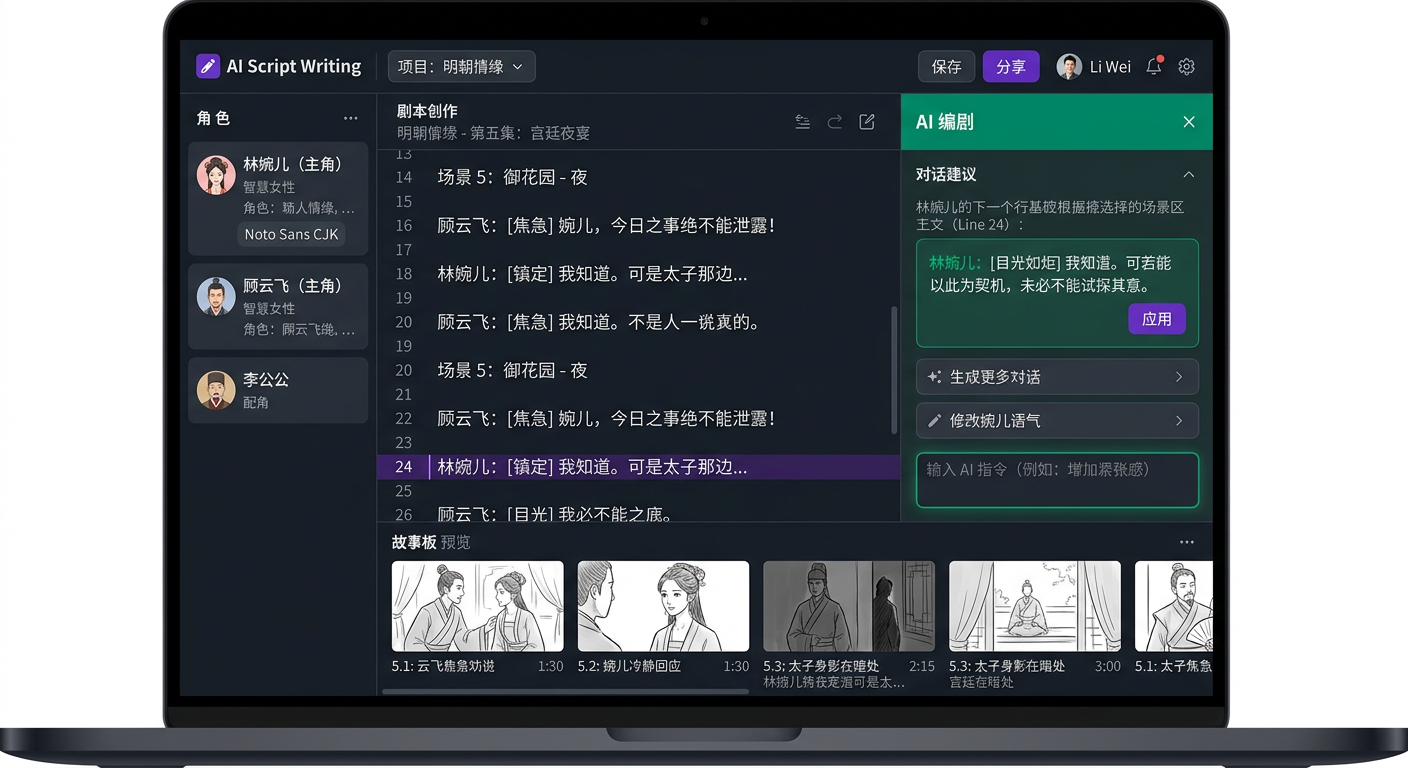Click line 18 林婉儿 [镇定] dialogue
1408x768 pixels.
pyautogui.click(x=592, y=273)
